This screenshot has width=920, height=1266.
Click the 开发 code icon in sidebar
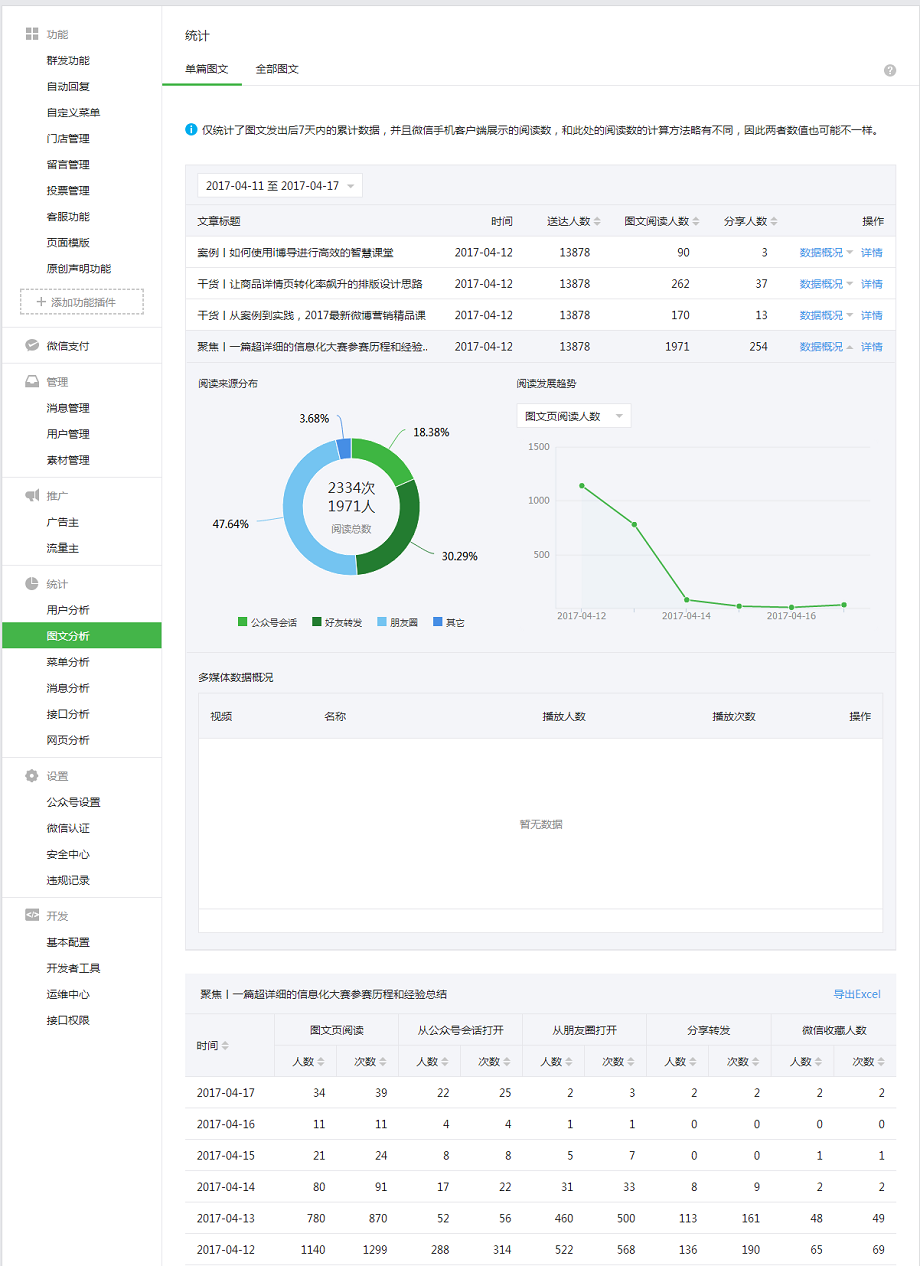tap(32, 916)
